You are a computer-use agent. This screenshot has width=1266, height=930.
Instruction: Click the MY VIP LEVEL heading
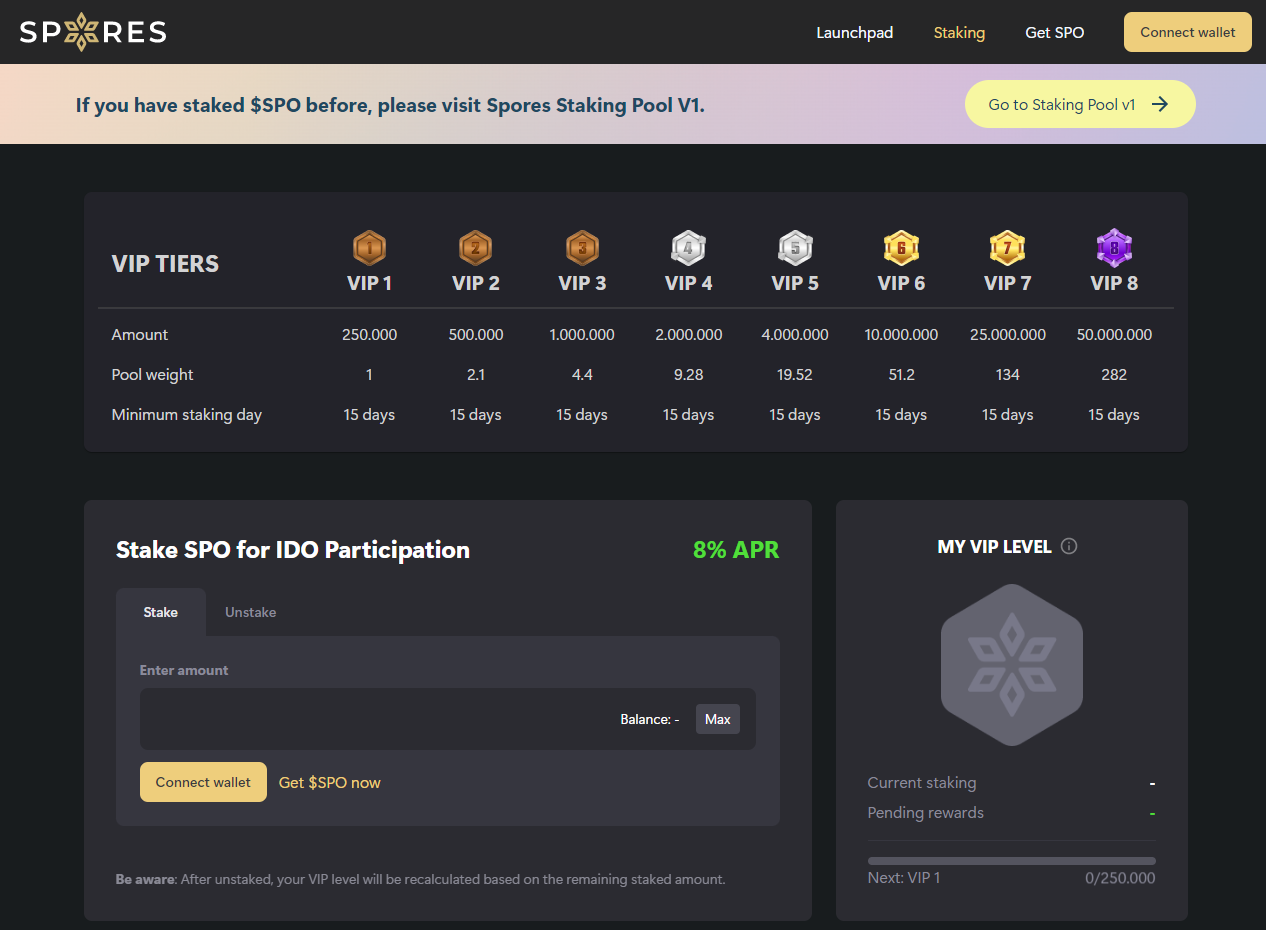[994, 547]
